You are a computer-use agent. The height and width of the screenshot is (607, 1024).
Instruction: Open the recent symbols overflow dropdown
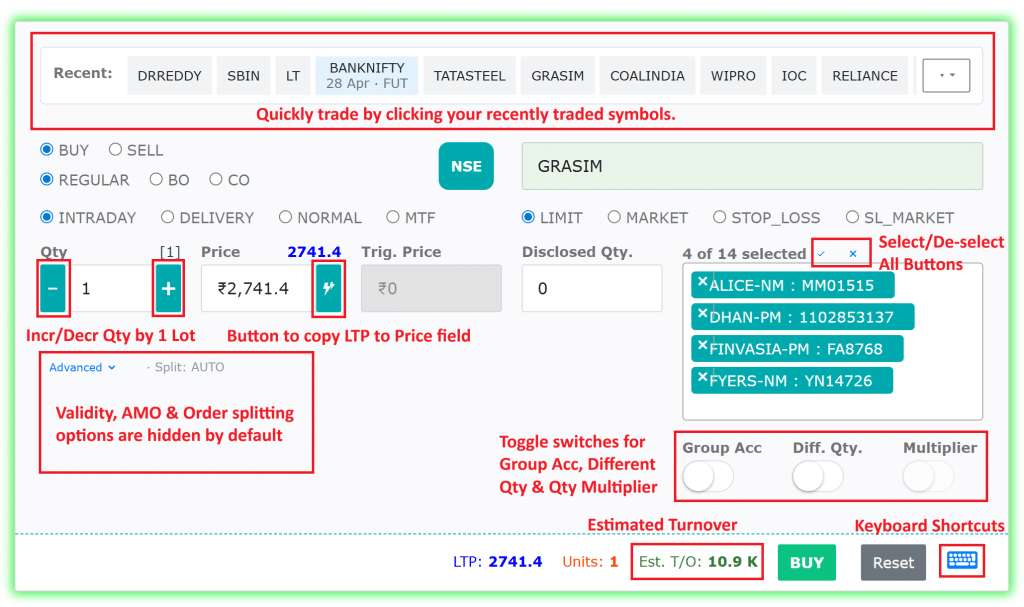946,75
